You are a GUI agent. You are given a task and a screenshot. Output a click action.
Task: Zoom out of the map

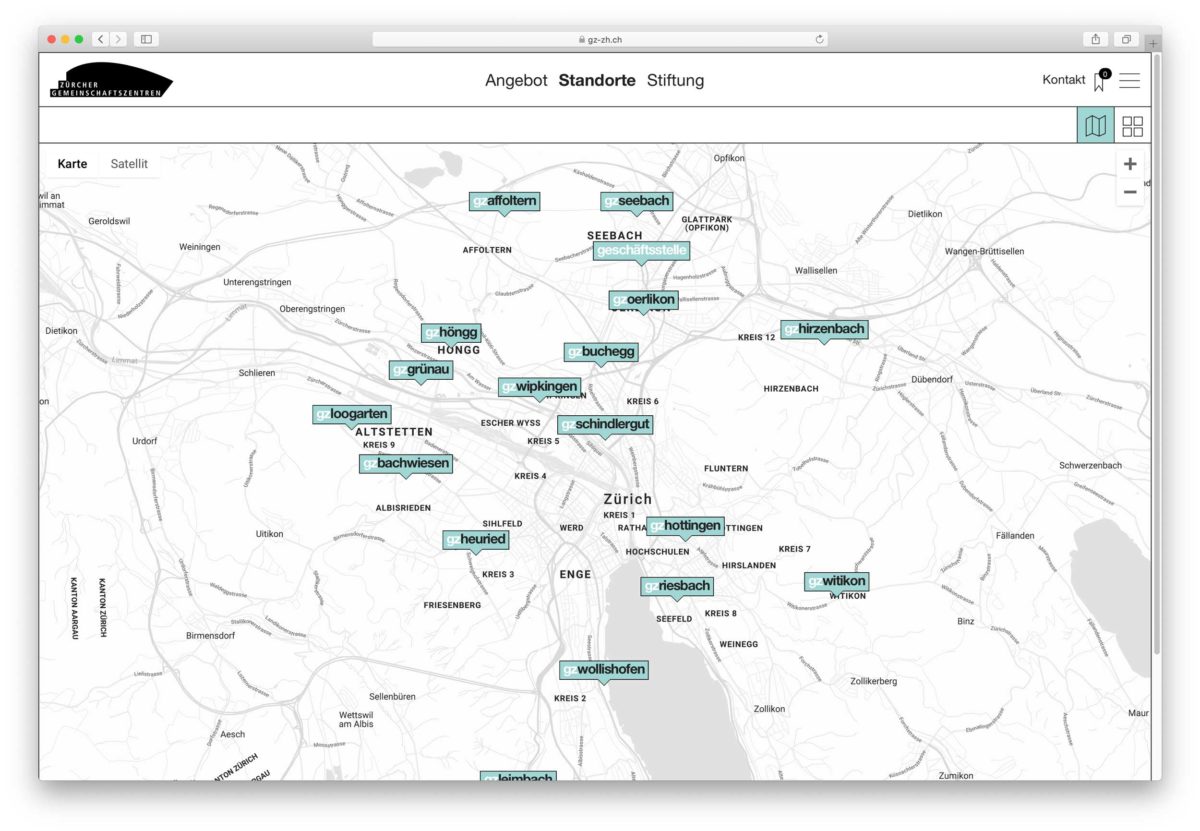tap(1130, 191)
